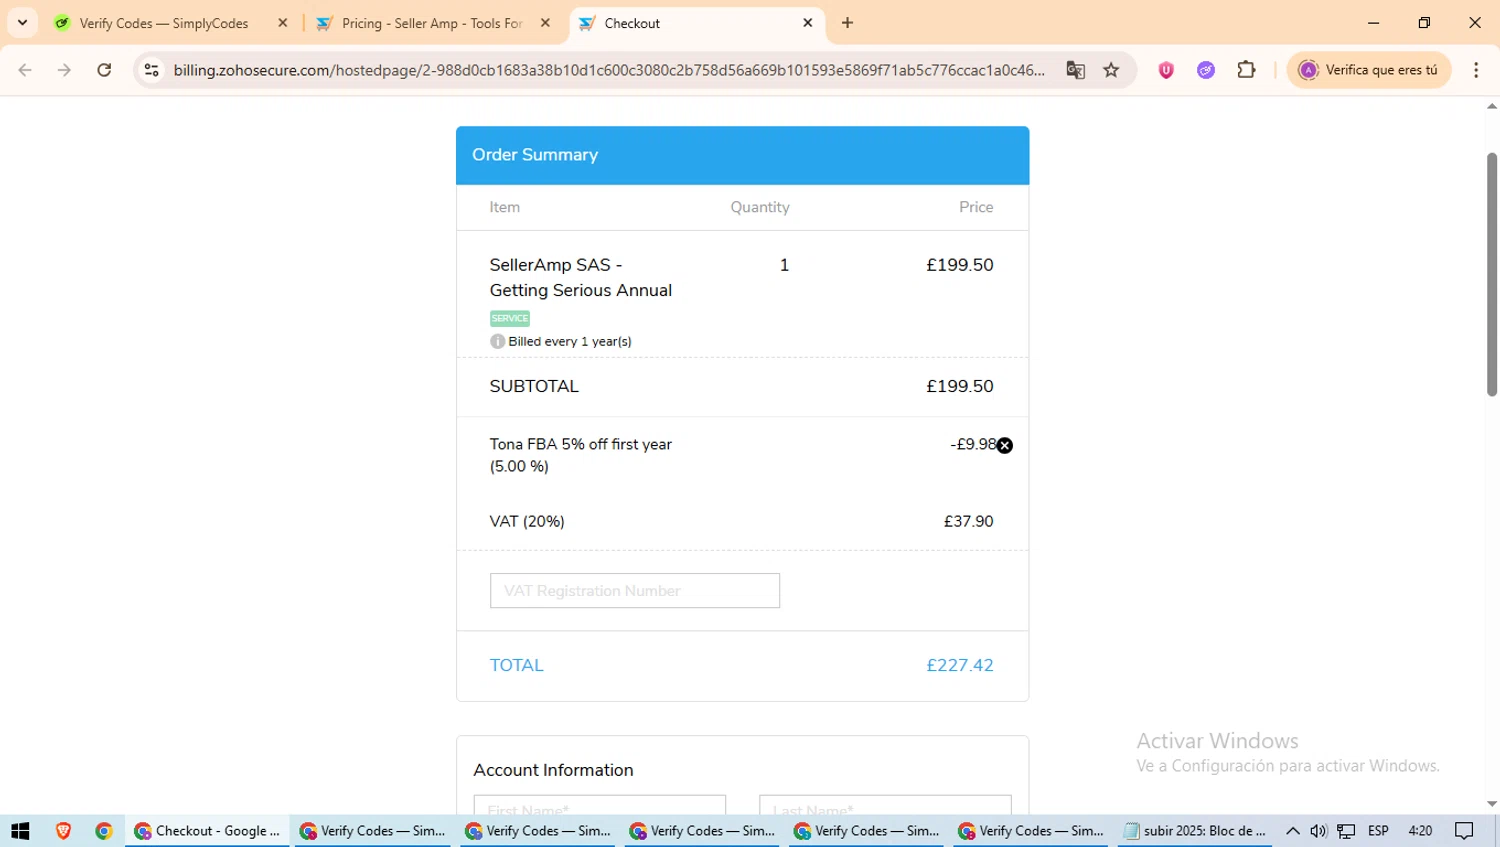Image resolution: width=1500 pixels, height=847 pixels.
Task: Close the Pricing - Seller Amp tab
Action: click(545, 23)
